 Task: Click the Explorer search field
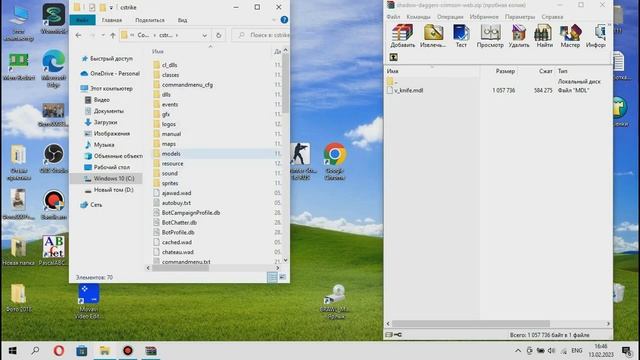(261, 36)
